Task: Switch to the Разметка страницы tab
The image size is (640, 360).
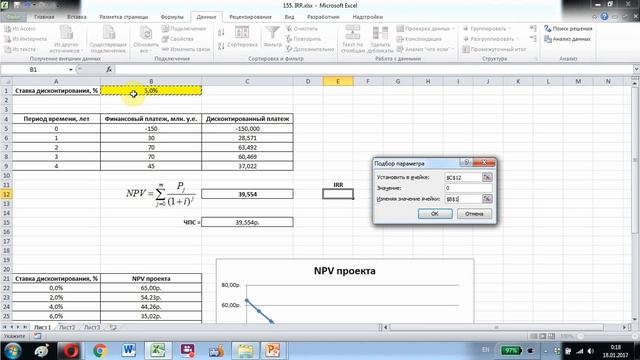Action: (x=124, y=17)
